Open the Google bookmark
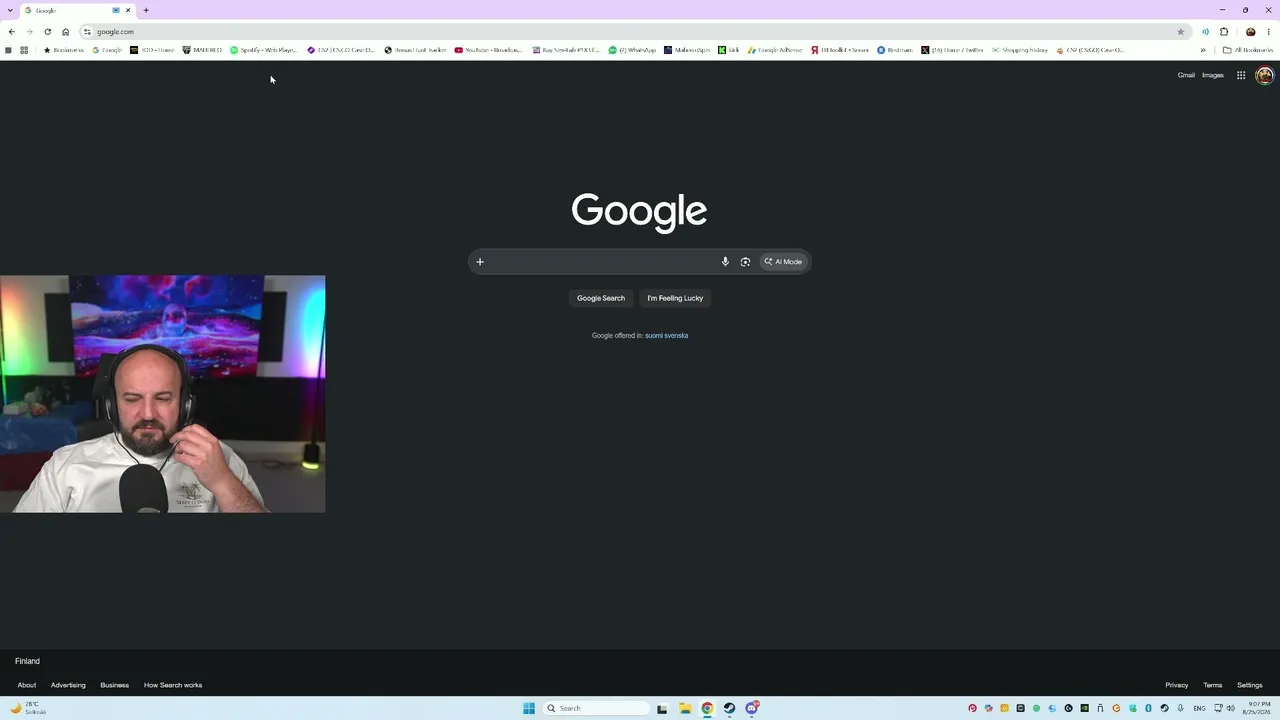This screenshot has width=1280, height=720. pyautogui.click(x=107, y=50)
